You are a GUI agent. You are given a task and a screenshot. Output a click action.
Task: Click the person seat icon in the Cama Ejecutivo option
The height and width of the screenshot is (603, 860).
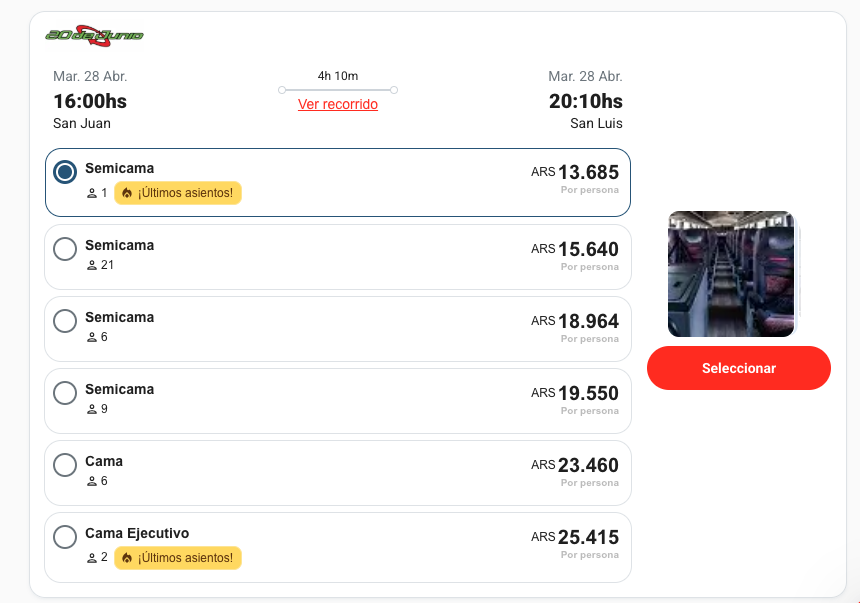coord(92,558)
